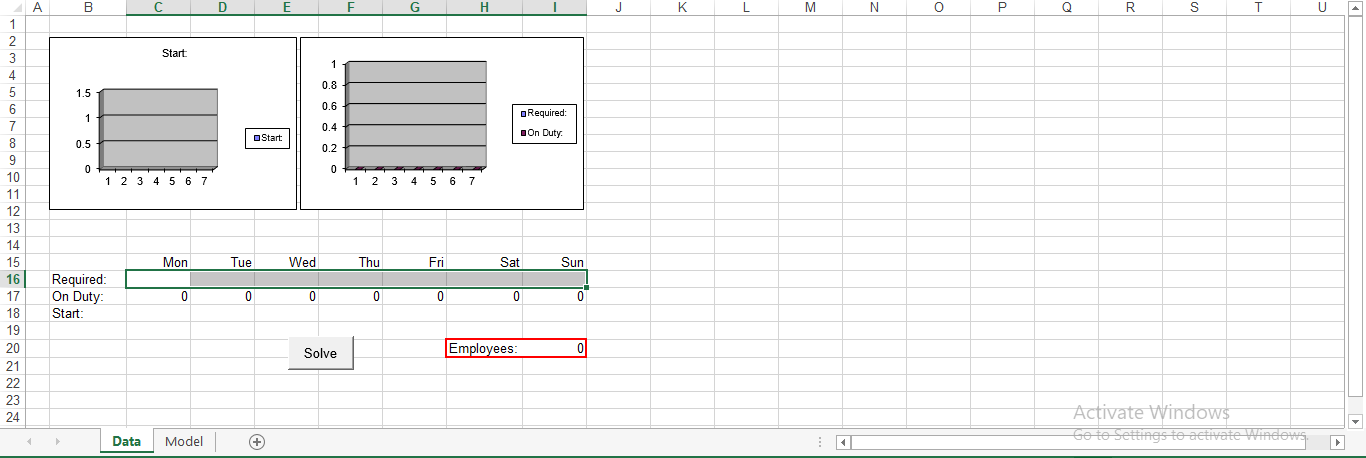
Task: Click the sheet tab bar splitter handle
Action: pos(820,441)
